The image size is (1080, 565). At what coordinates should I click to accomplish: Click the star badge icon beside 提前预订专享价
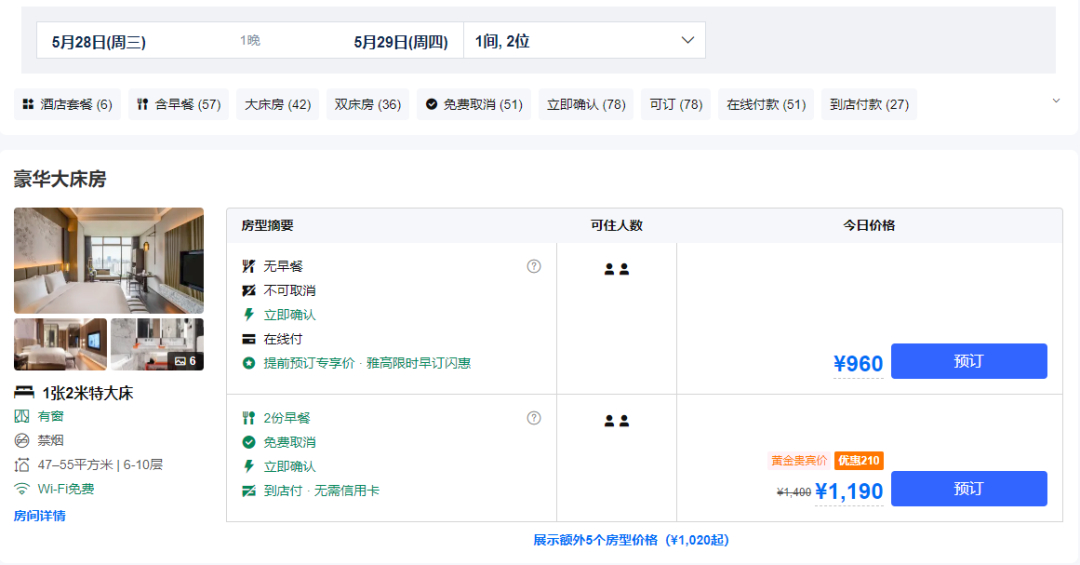(249, 363)
